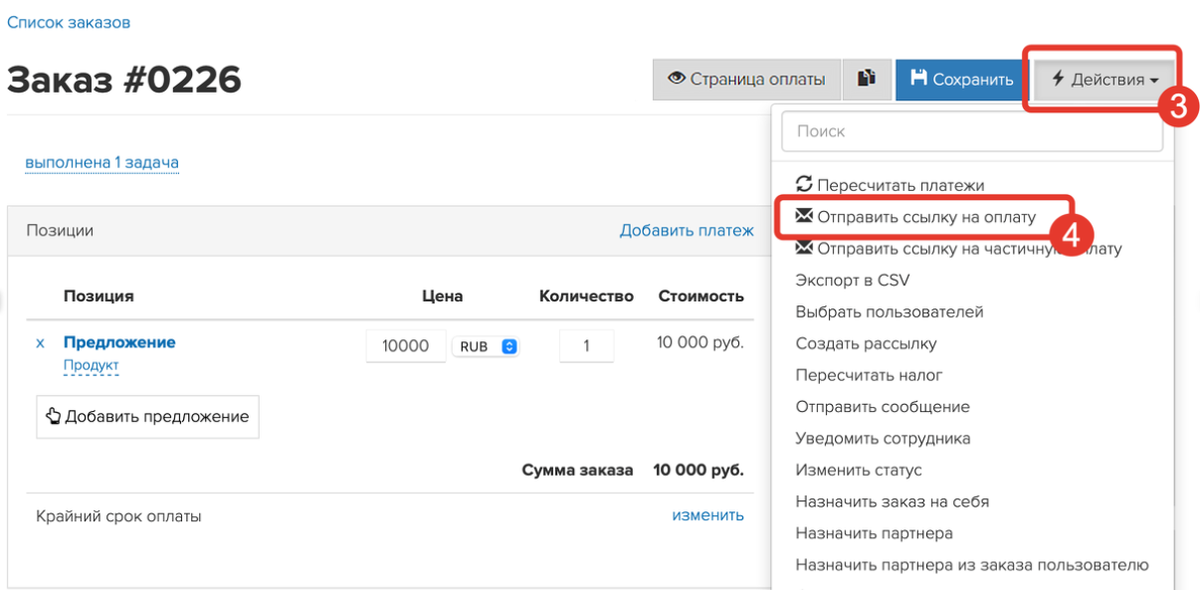Screen dimensions: 1200x590
Task: Click the copy order icon button
Action: point(866,79)
